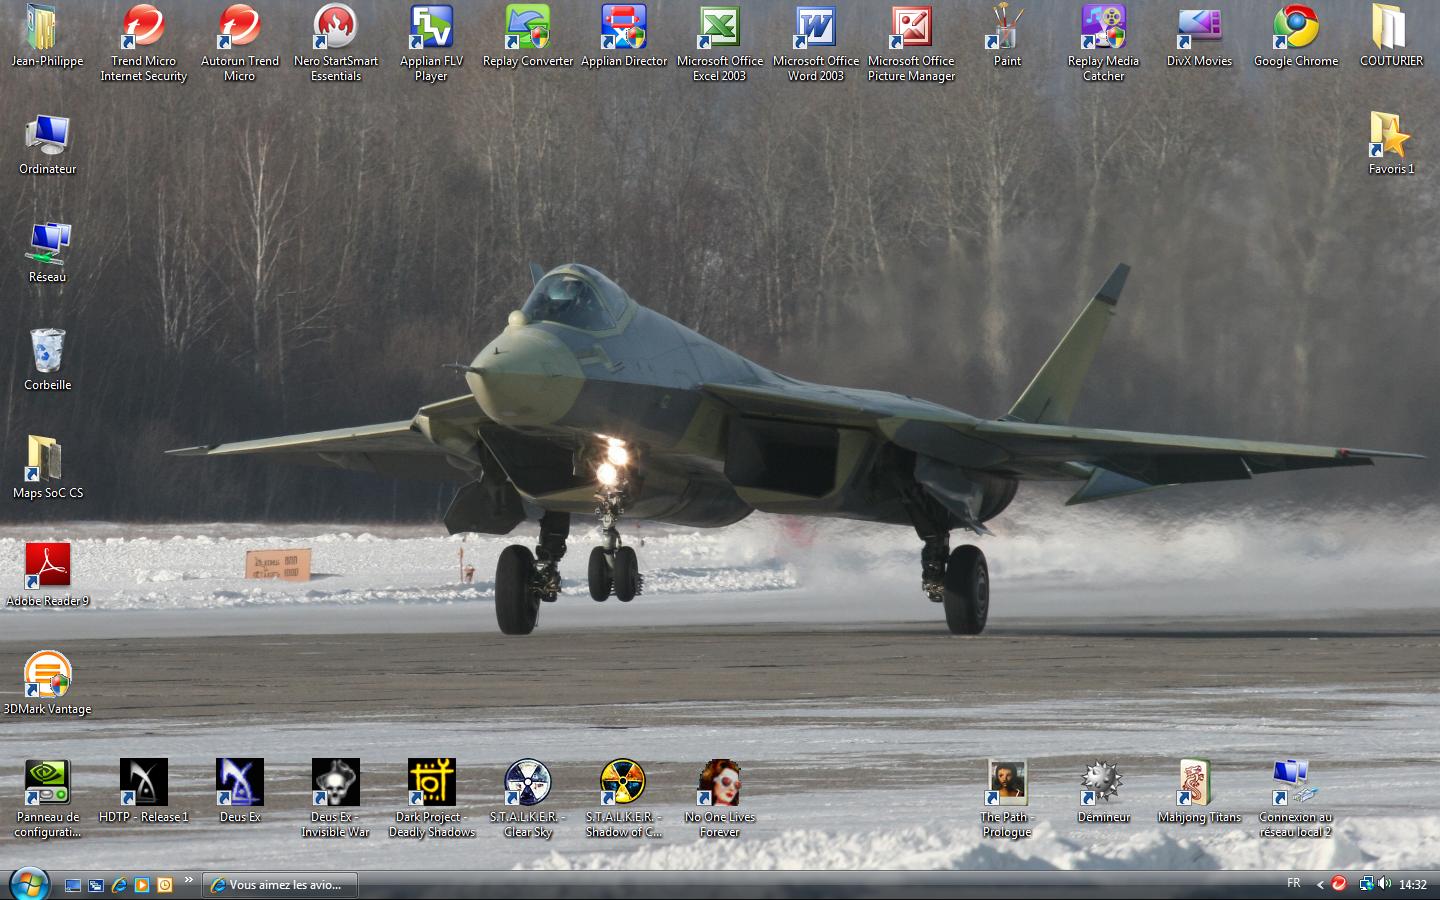1440x900 pixels.
Task: Open the Microsoft Office Excel 2003 shortcut
Action: pyautogui.click(x=719, y=29)
